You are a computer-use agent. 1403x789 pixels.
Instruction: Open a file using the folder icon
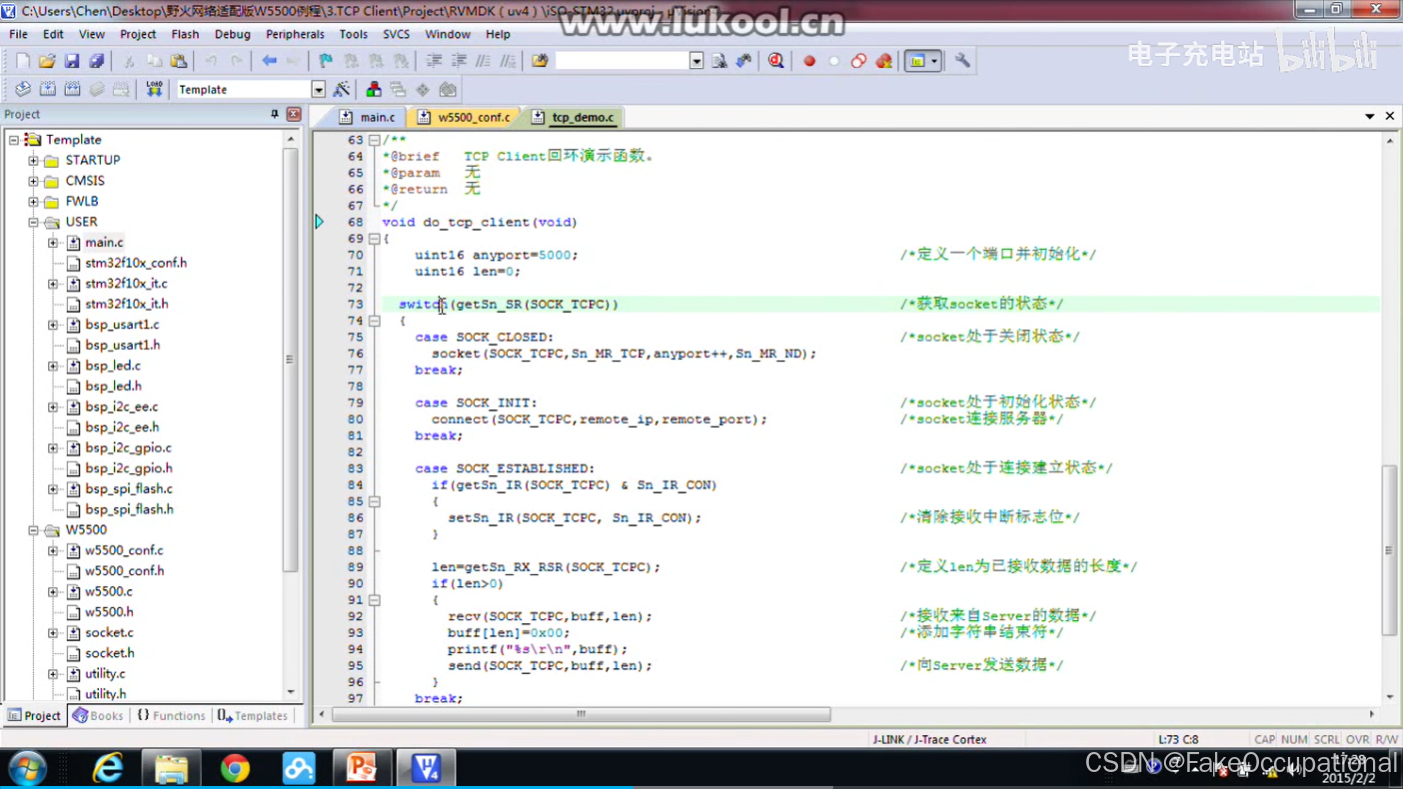(47, 61)
